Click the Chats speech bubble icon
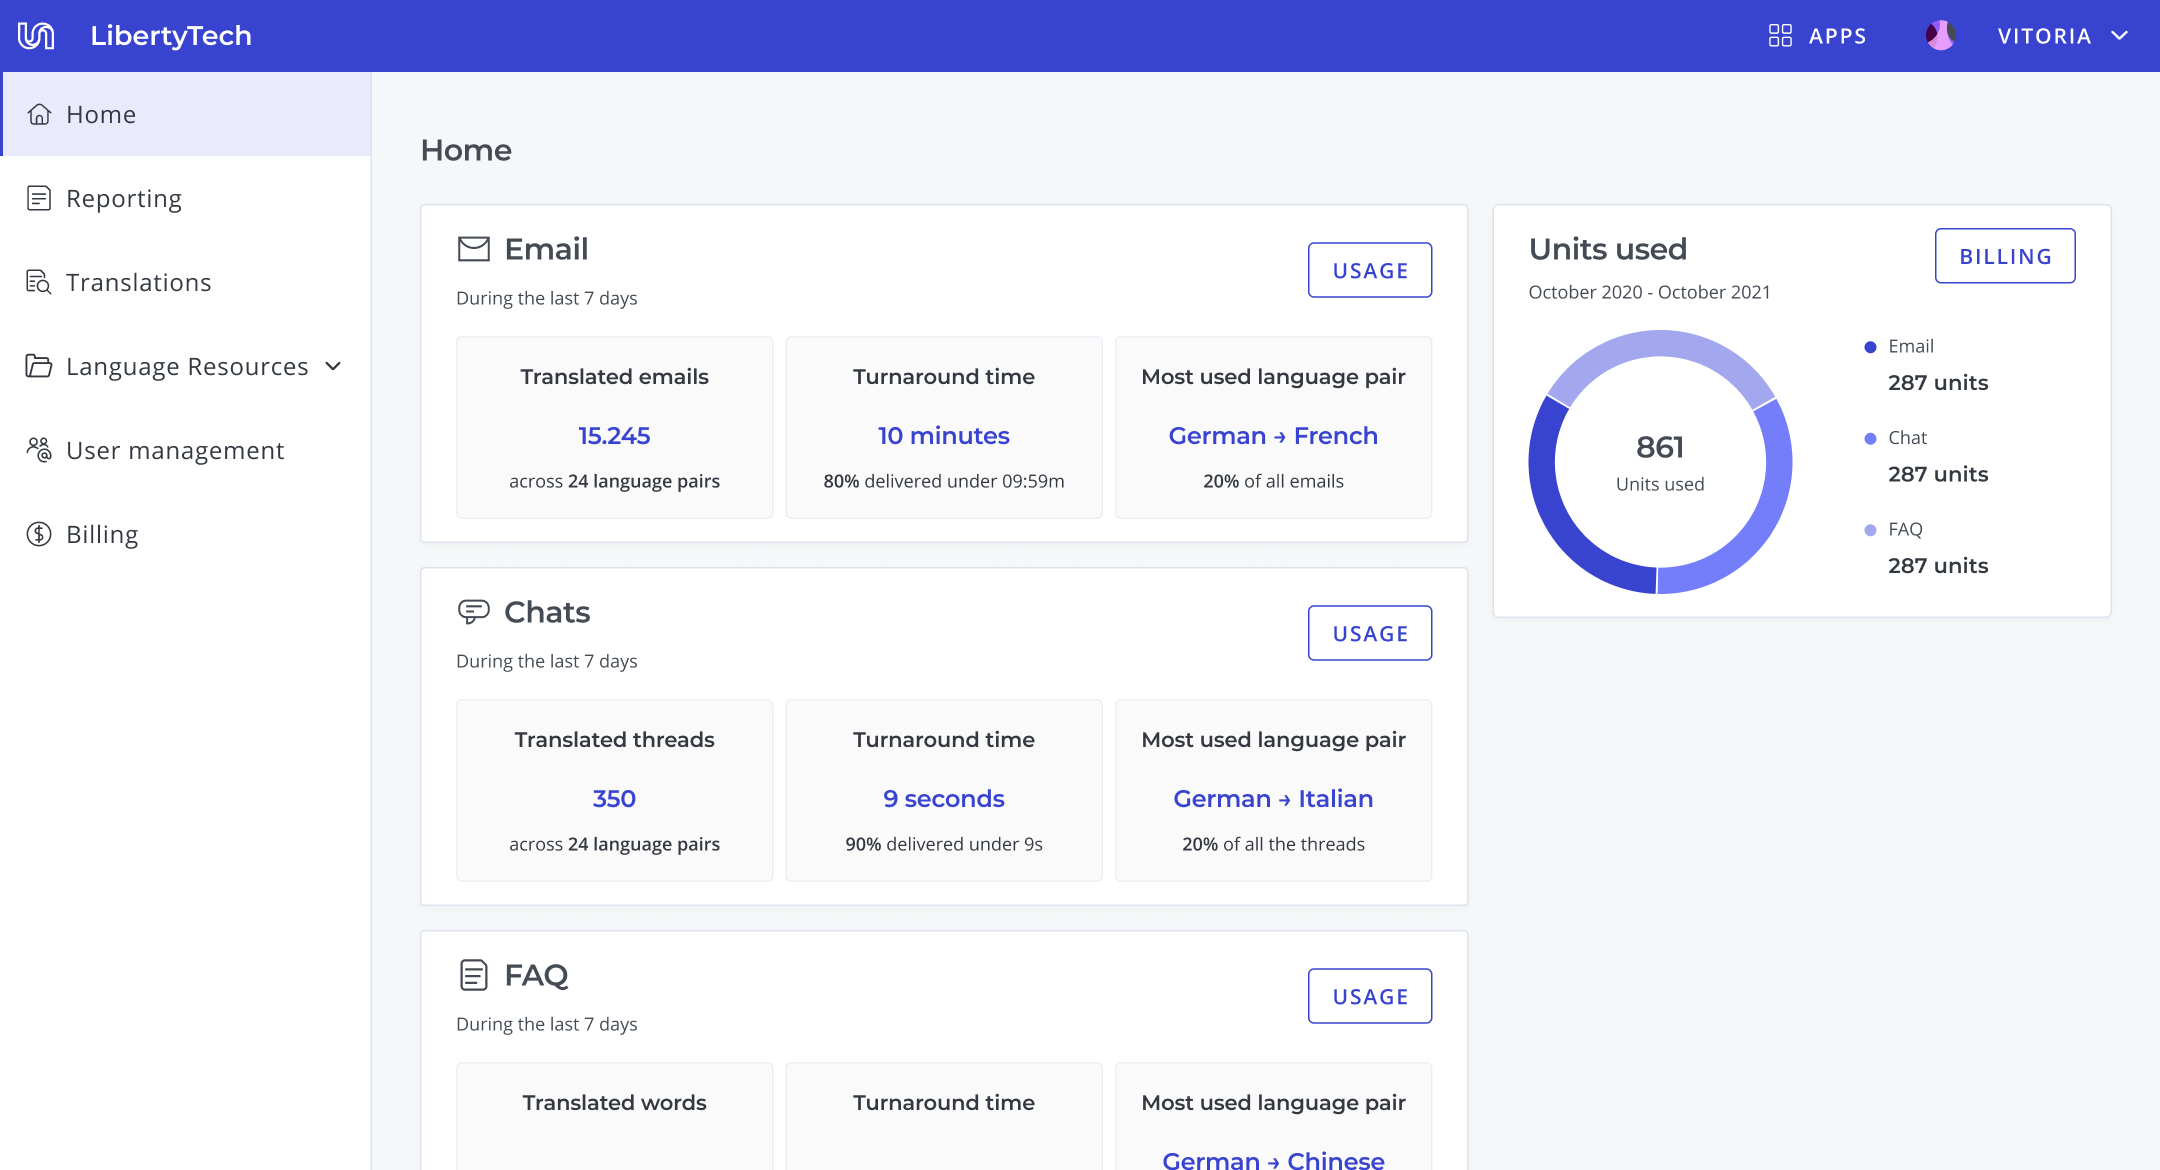Viewport: 2160px width, 1170px height. pyautogui.click(x=474, y=611)
